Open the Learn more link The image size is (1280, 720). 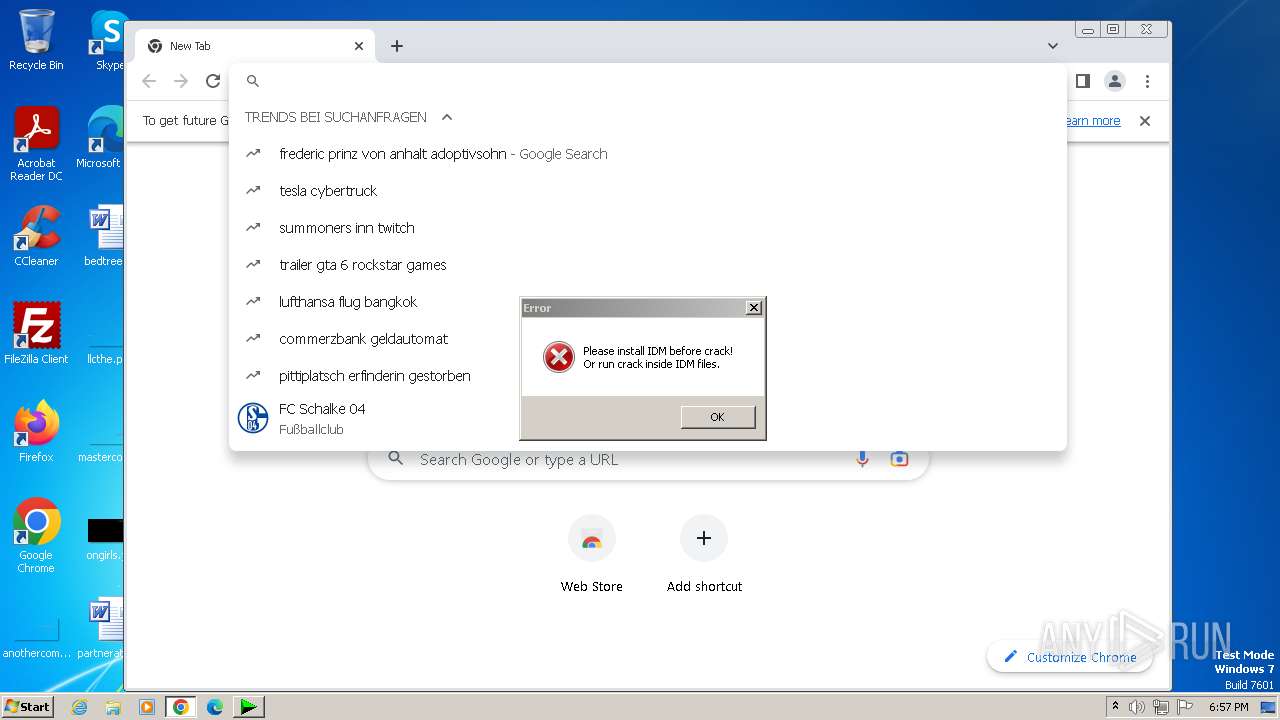(x=1092, y=121)
